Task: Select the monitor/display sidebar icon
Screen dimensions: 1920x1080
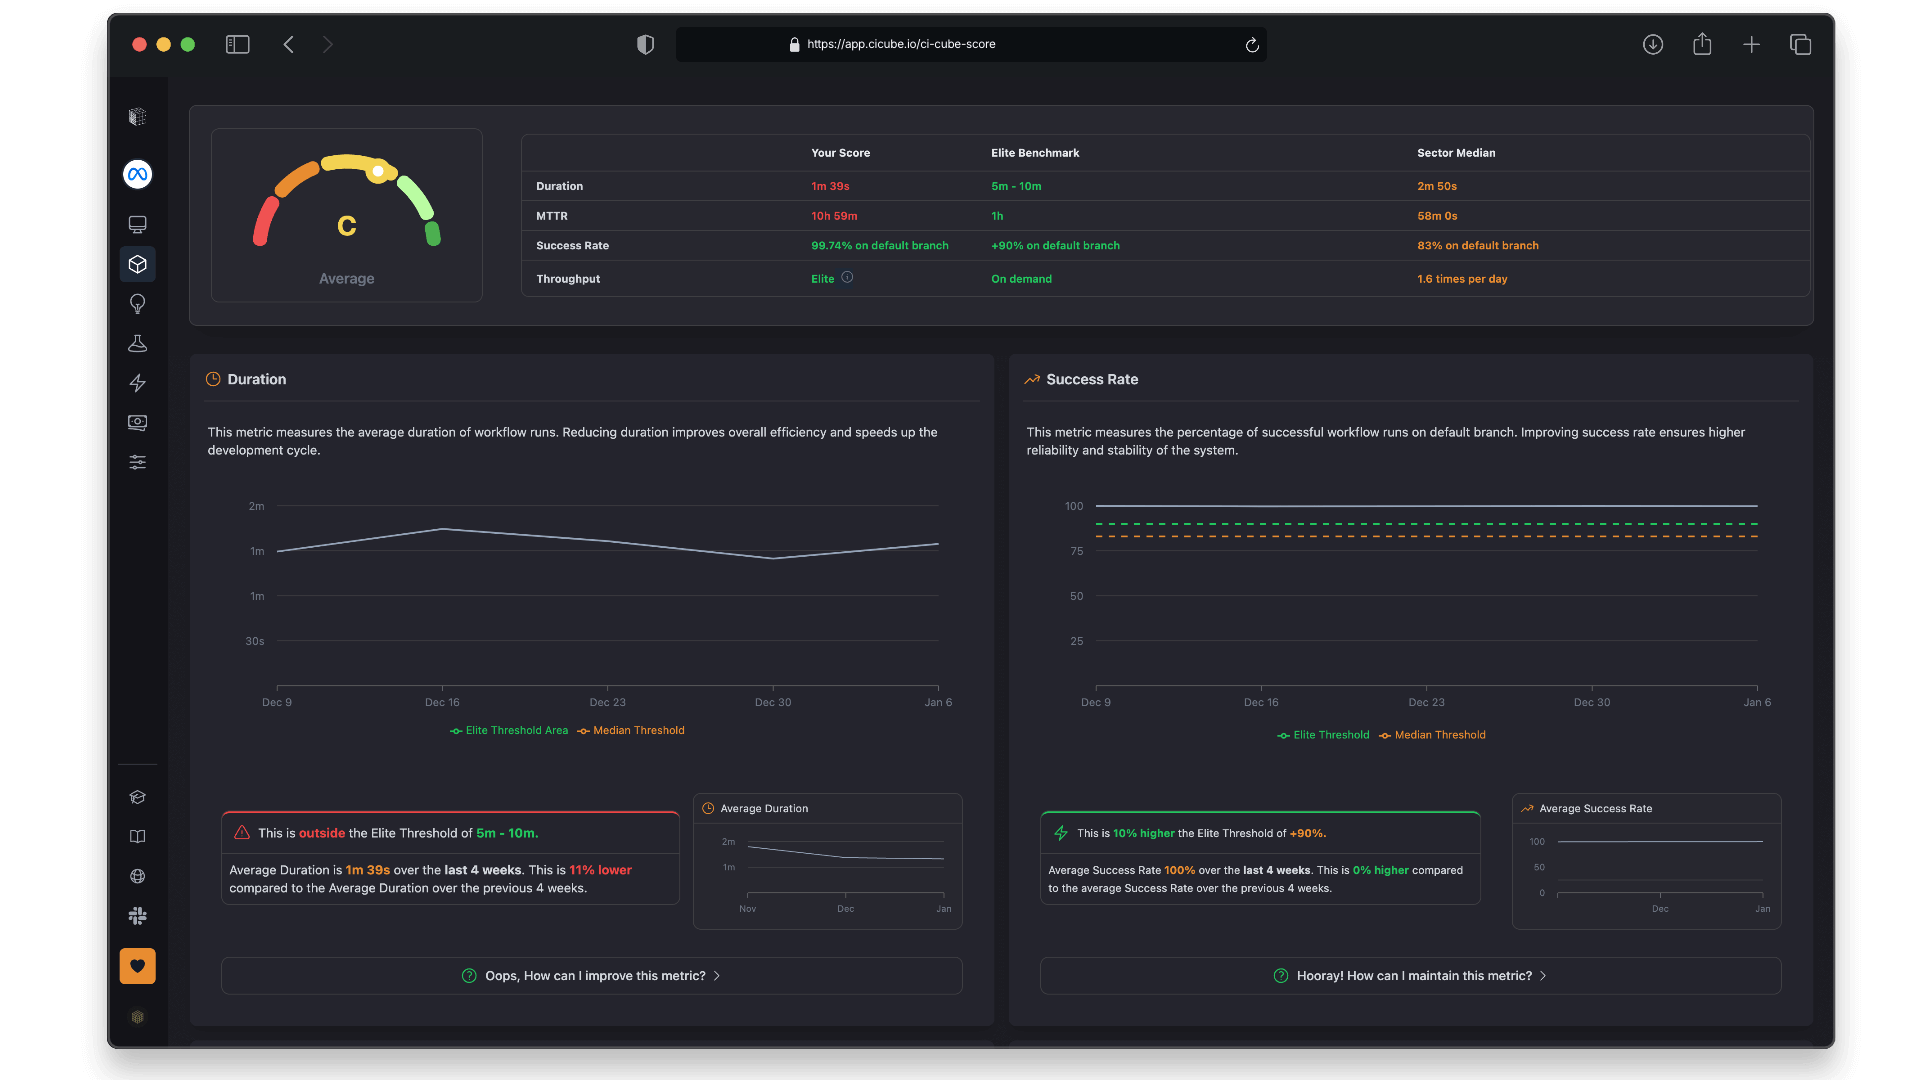Action: (137, 224)
